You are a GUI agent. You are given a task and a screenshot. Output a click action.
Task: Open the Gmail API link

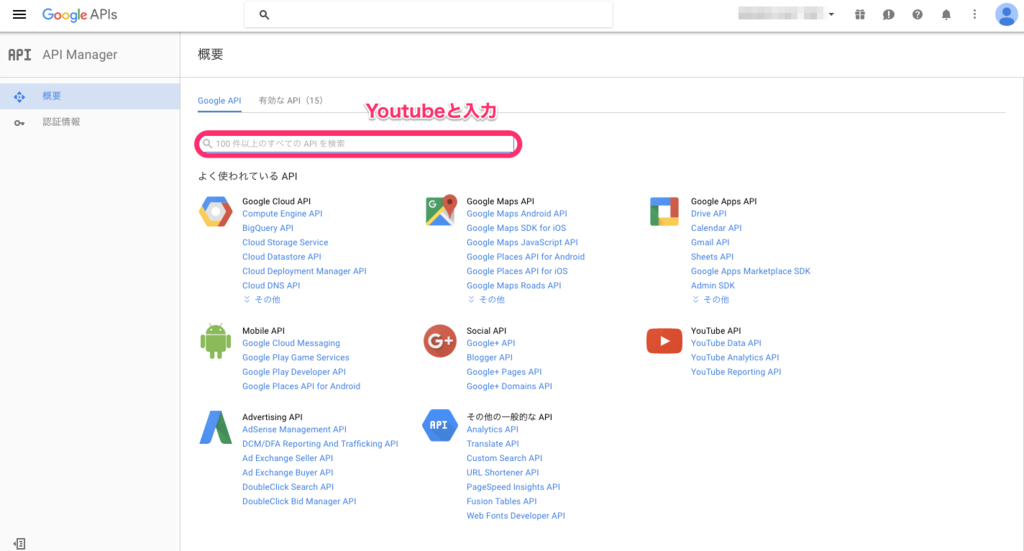710,242
